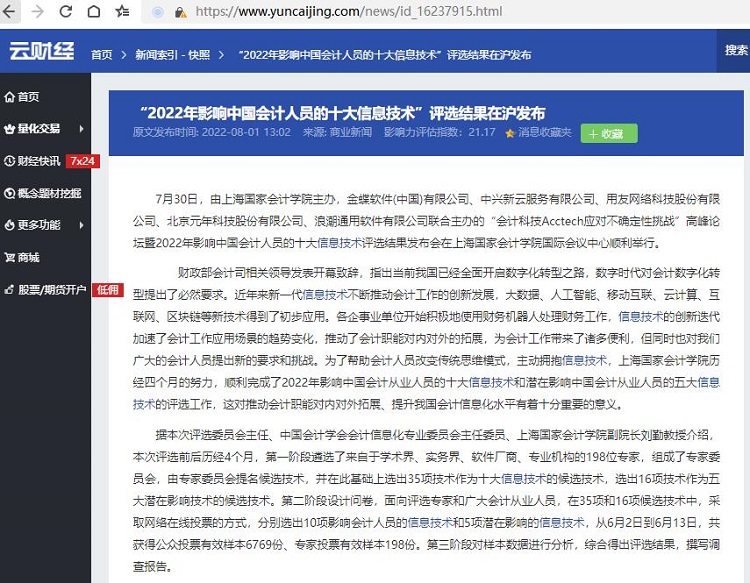Viewport: 750px width, 583px height.
Task: Open 股票/期货开户 sidebar item
Action: point(50,290)
